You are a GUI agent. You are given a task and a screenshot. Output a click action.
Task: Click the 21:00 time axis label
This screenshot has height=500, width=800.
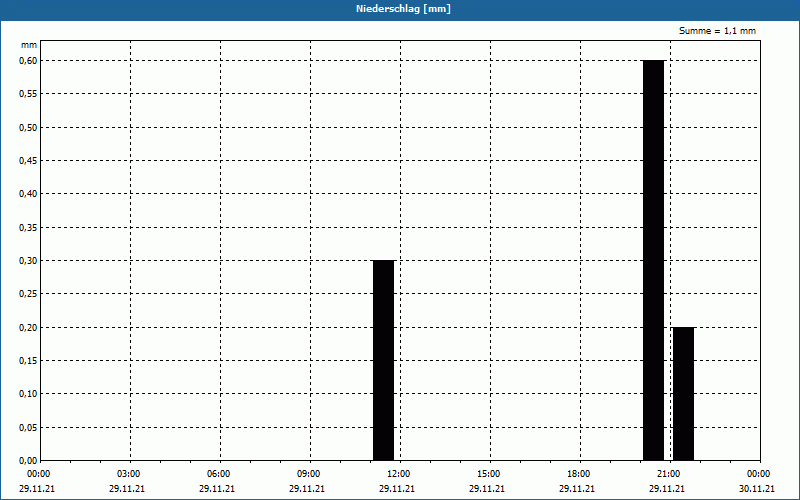(x=669, y=474)
